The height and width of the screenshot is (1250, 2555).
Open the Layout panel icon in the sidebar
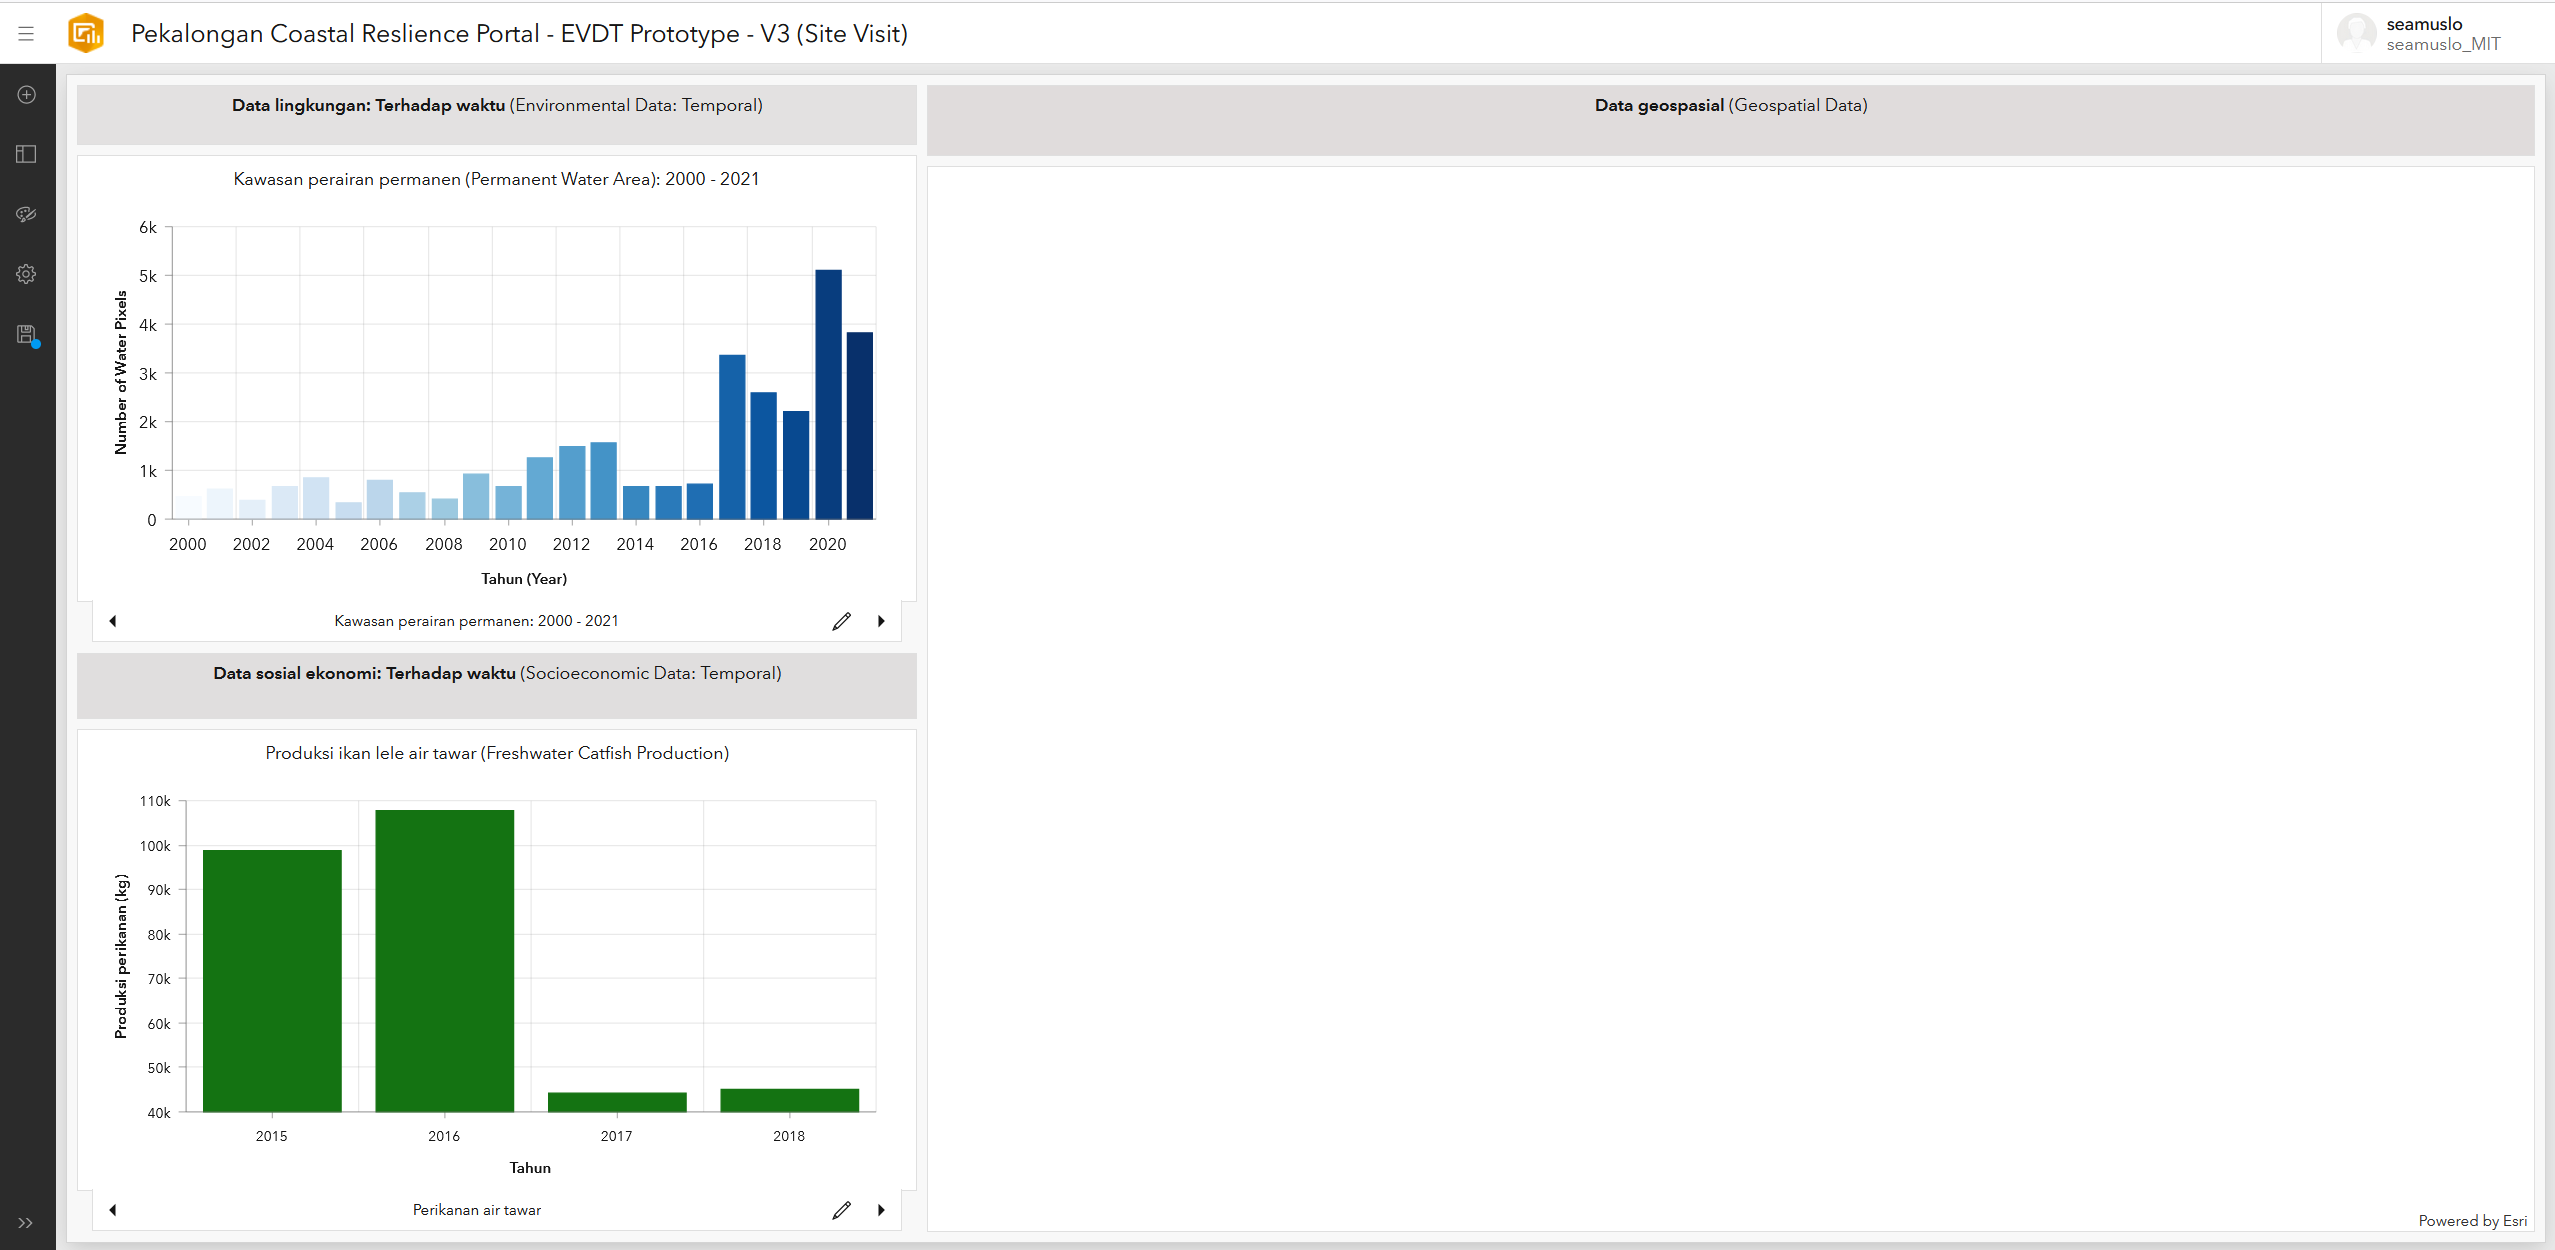coord(26,154)
